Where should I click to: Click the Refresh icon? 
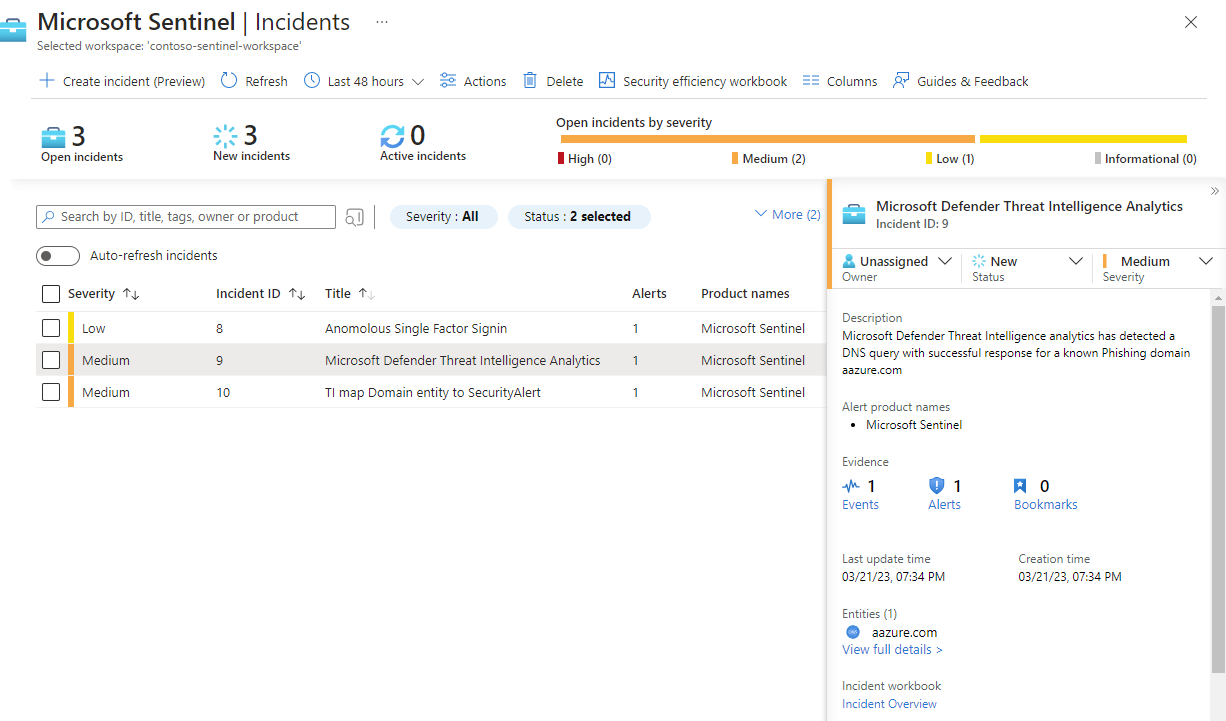point(229,81)
